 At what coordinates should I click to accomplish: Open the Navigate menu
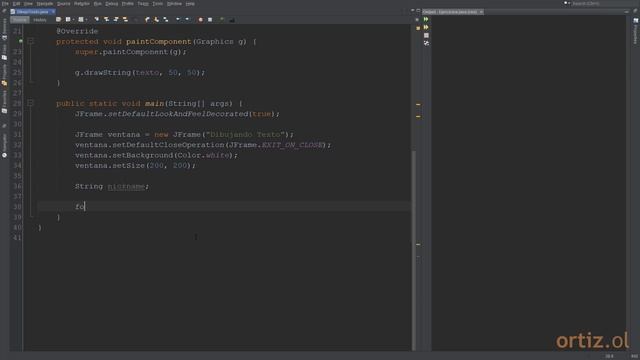(x=45, y=4)
